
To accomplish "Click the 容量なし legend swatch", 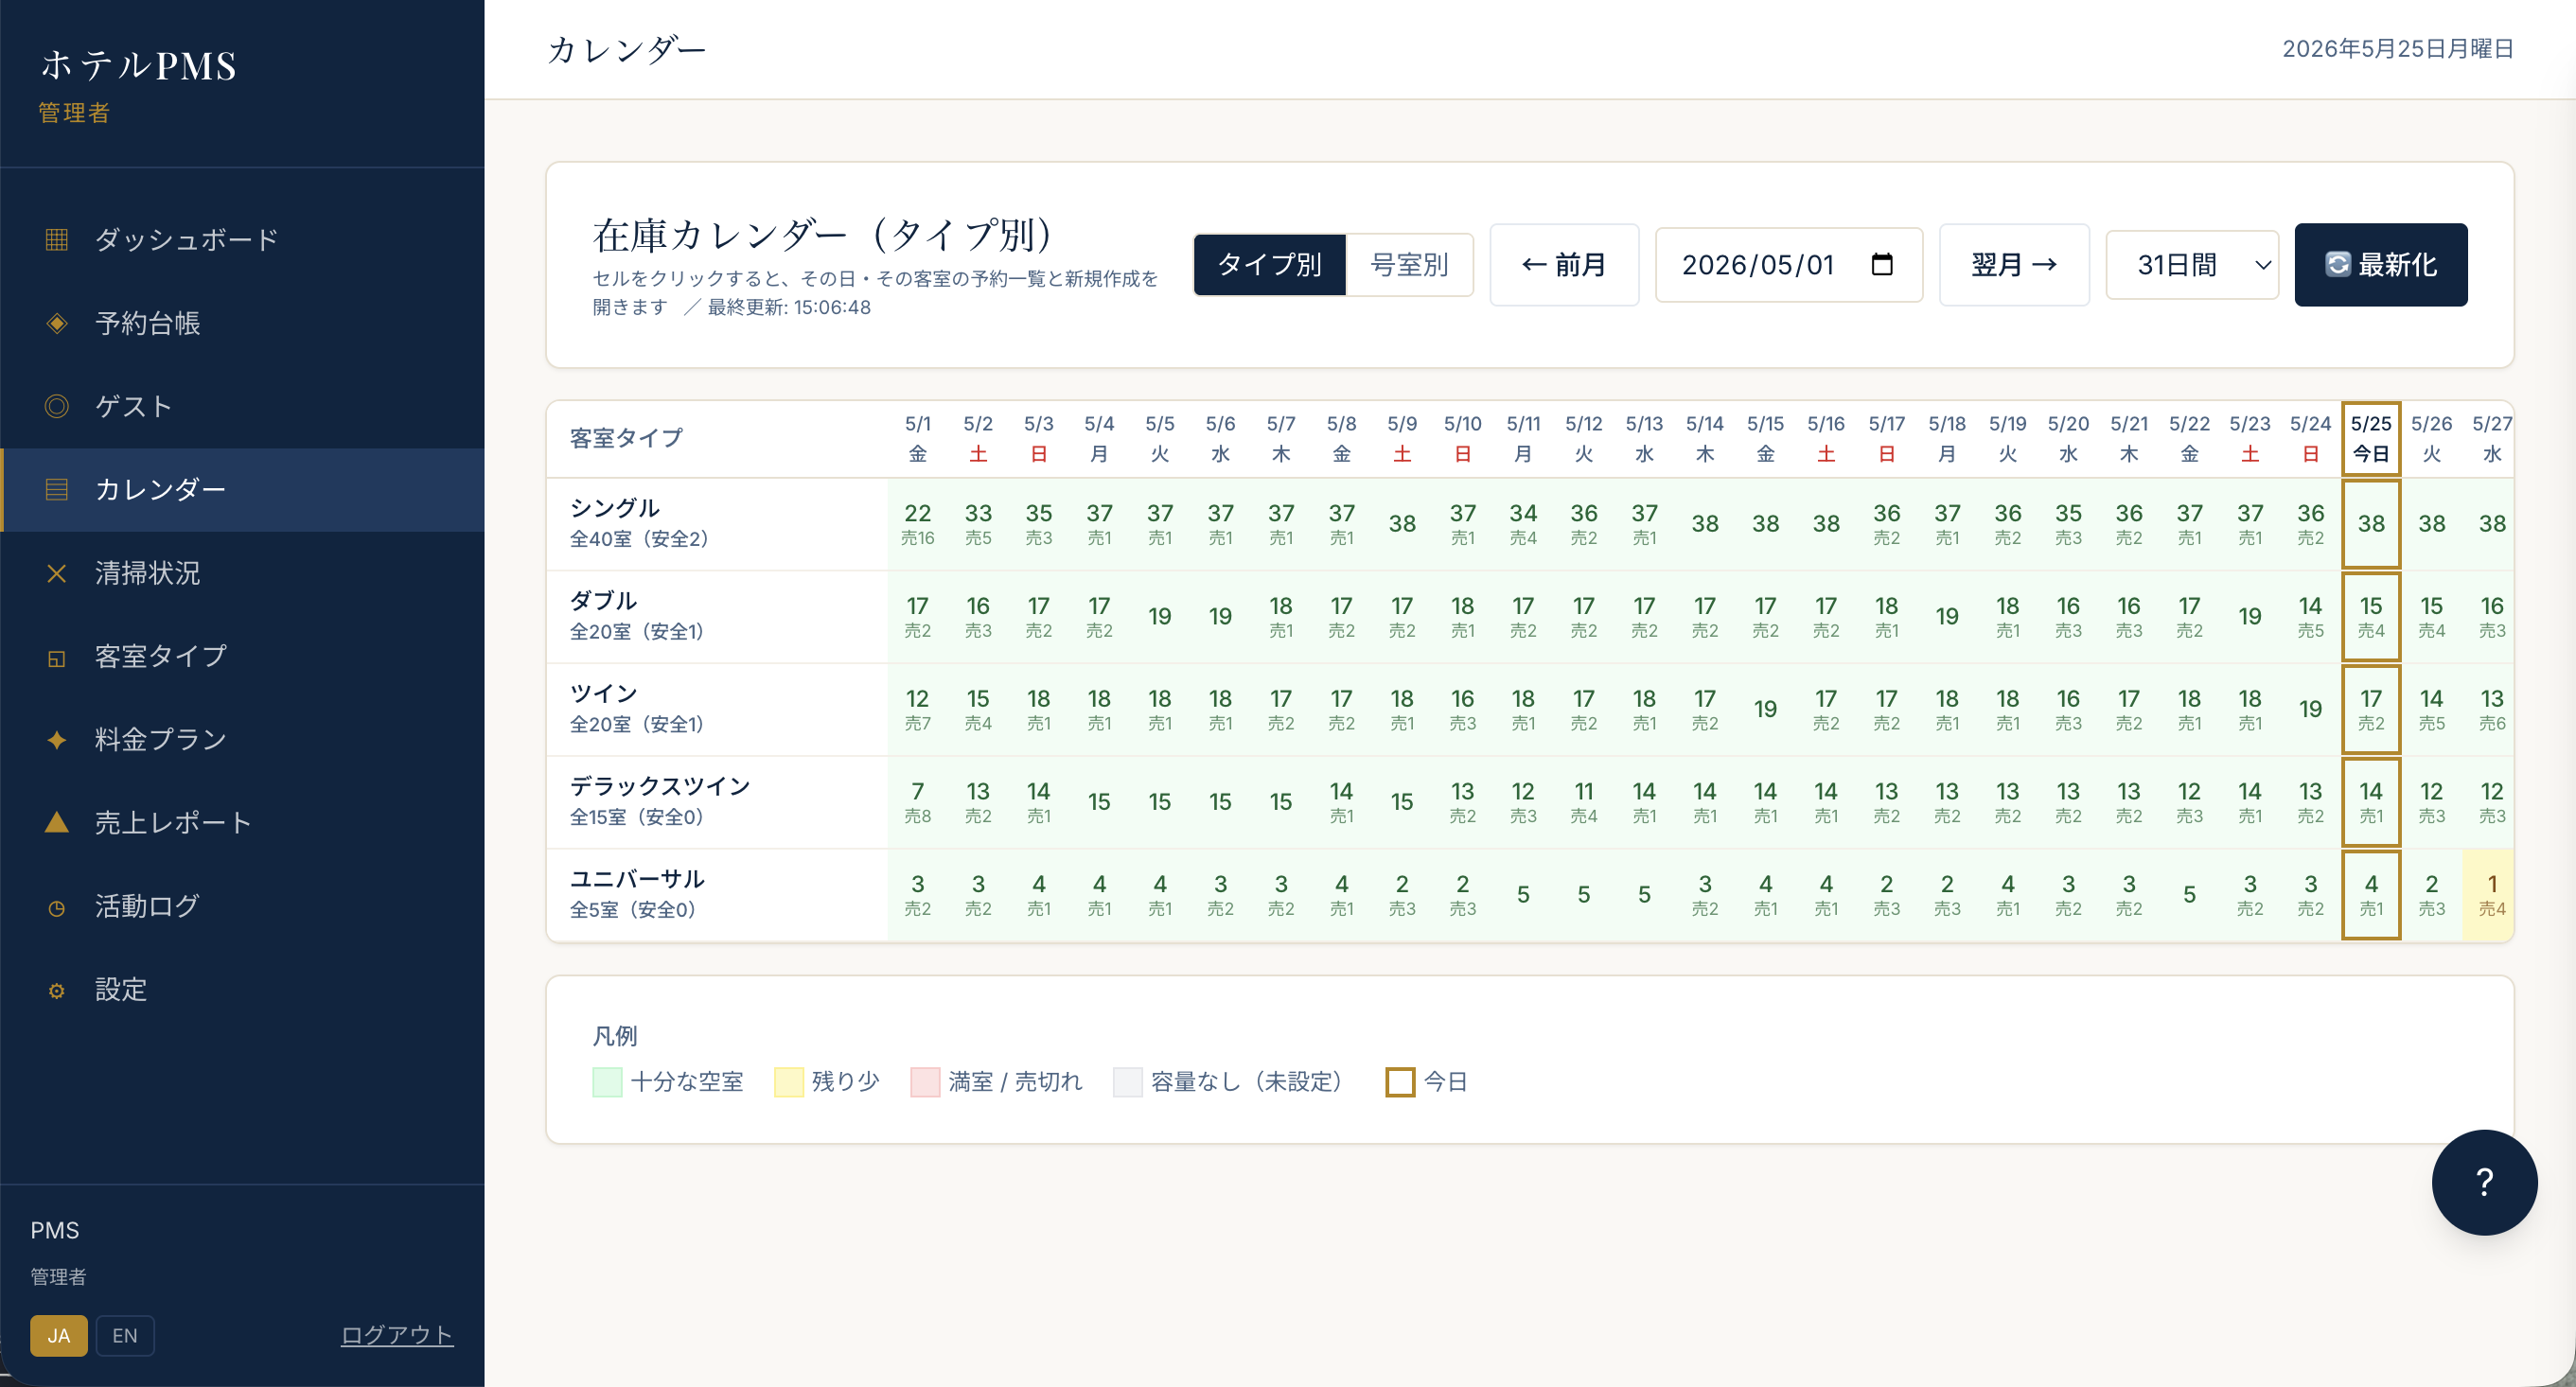I will [x=1128, y=1082].
